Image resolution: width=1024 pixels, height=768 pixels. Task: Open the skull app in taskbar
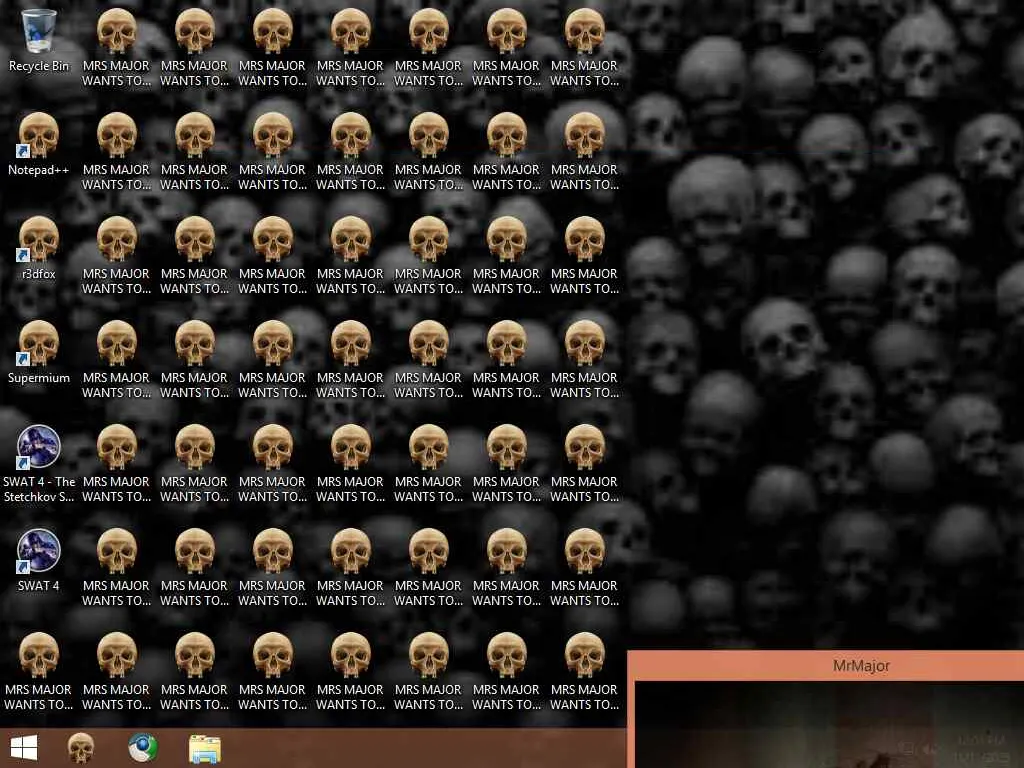pos(81,748)
